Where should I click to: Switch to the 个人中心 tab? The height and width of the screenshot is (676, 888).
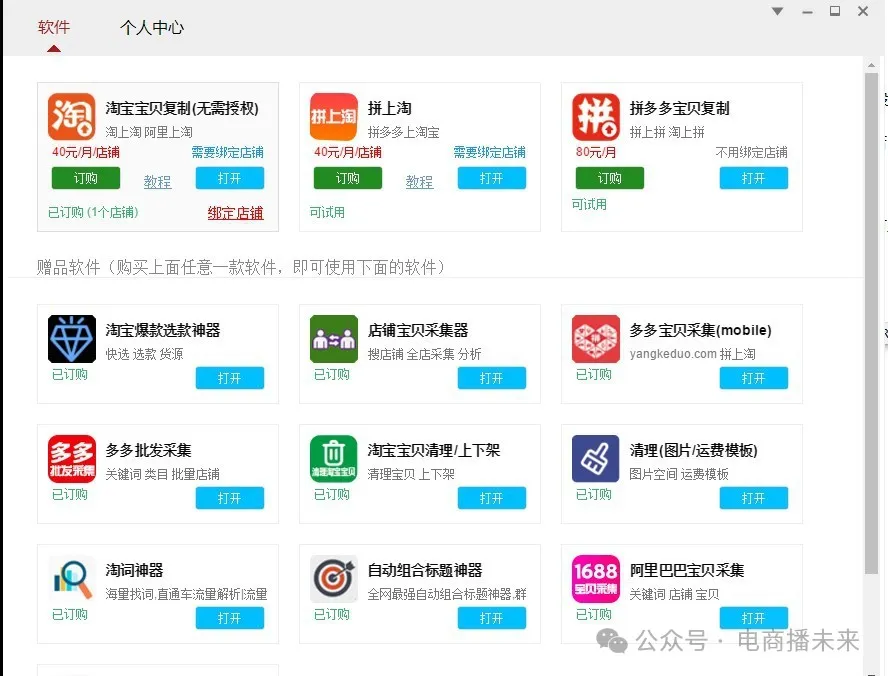coord(152,28)
